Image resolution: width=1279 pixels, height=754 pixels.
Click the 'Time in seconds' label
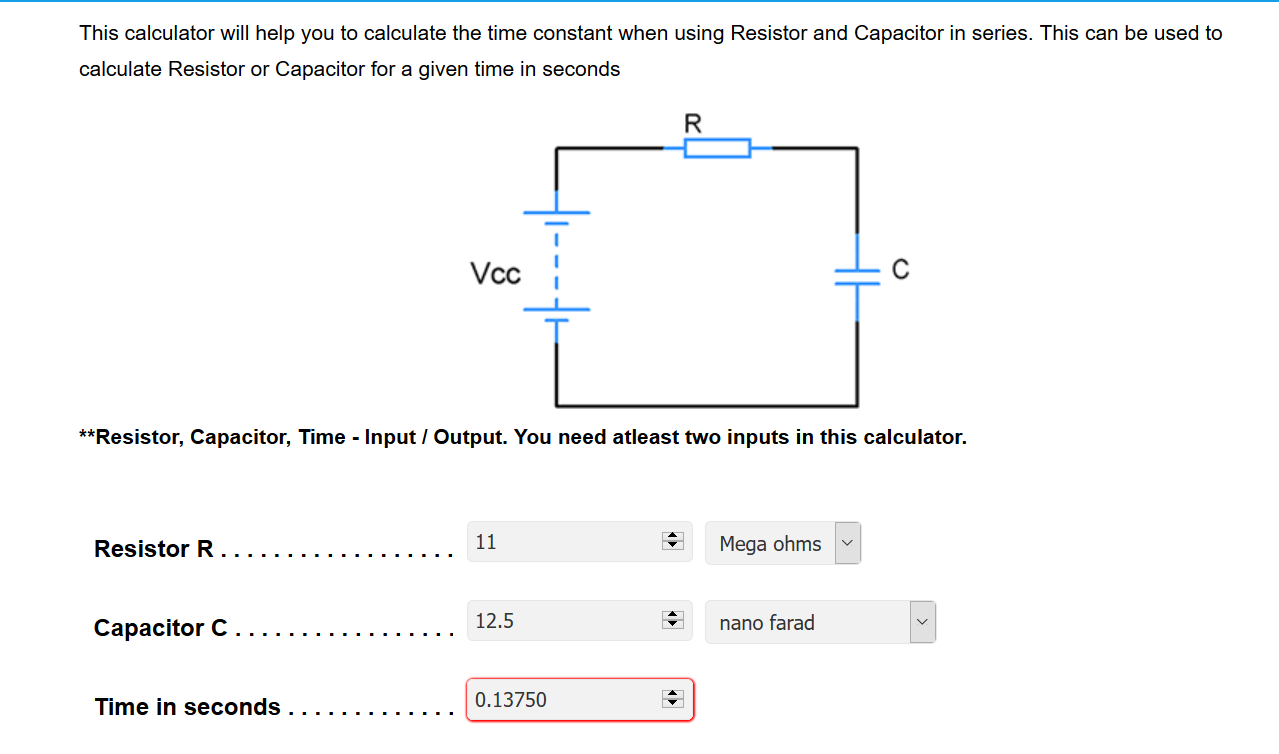188,707
